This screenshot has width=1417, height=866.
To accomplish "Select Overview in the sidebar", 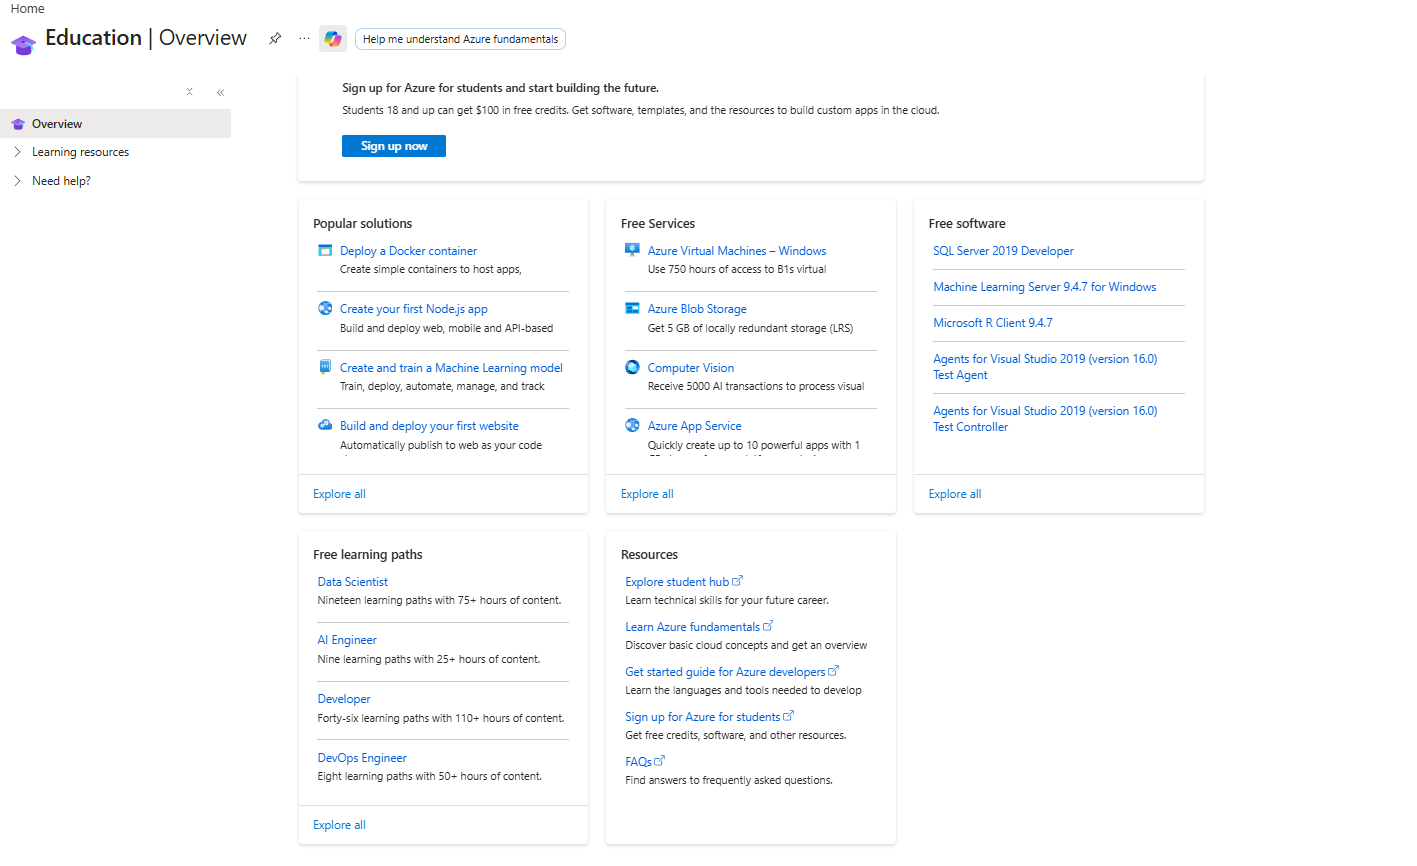I will coord(116,124).
